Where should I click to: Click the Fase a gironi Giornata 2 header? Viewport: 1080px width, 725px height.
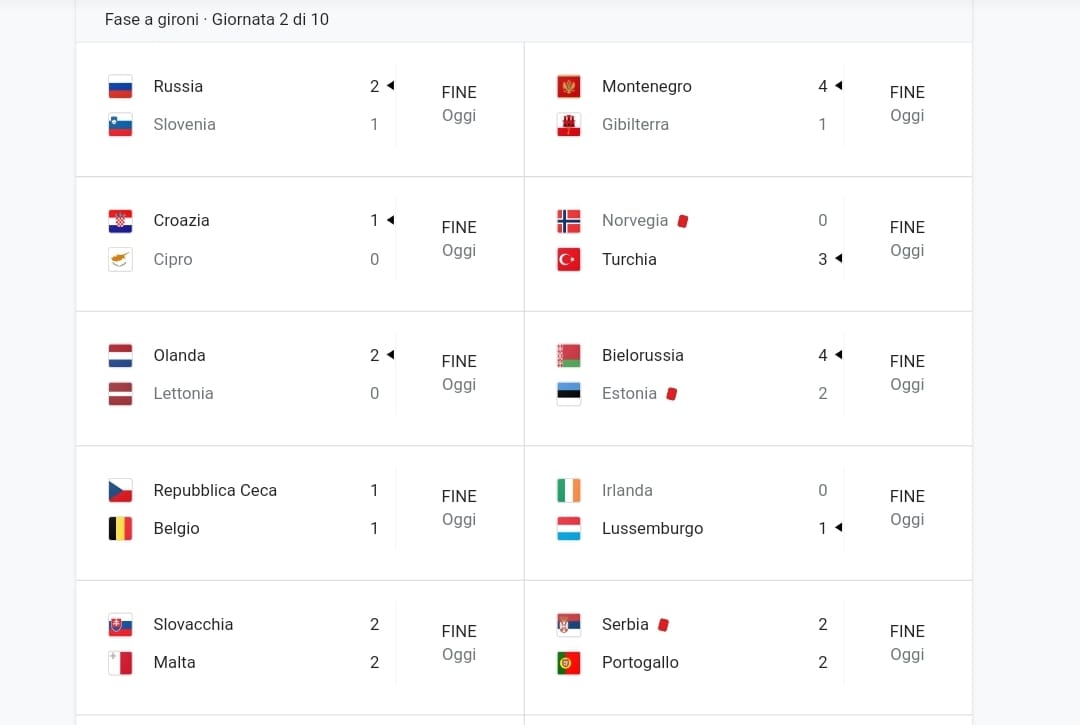pos(216,19)
